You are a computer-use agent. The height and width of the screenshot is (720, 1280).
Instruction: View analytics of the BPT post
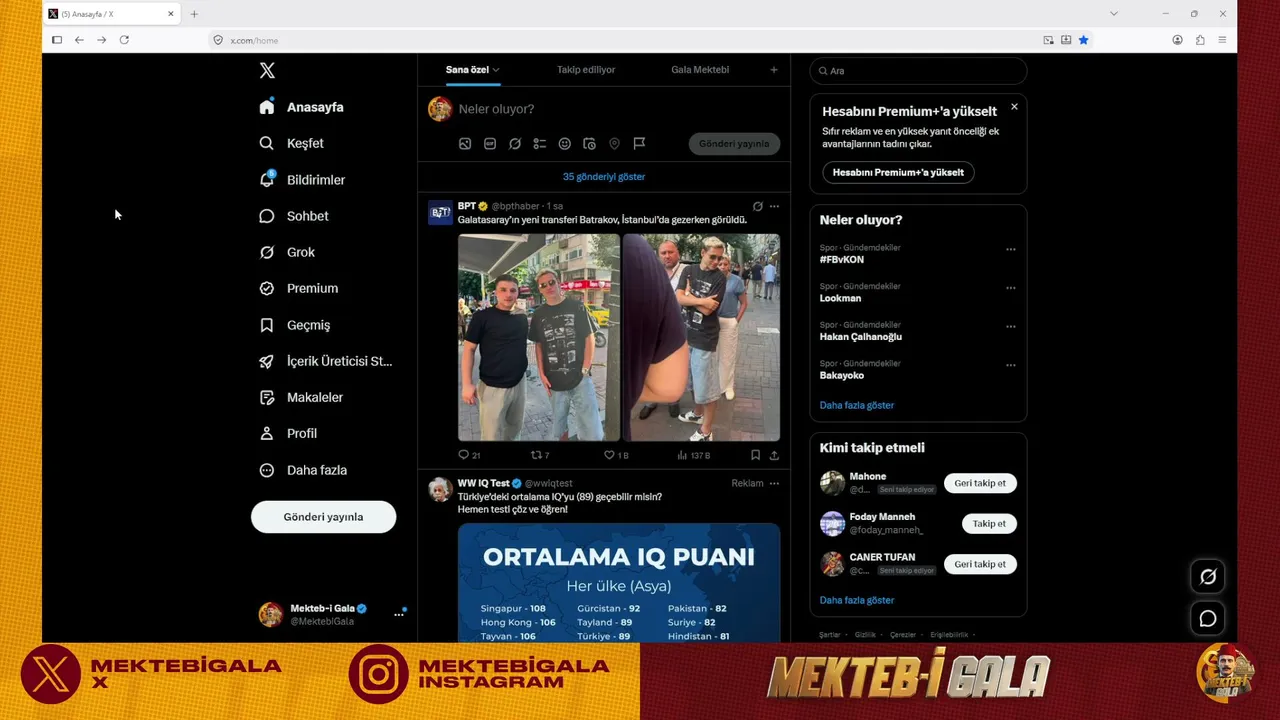pos(694,455)
